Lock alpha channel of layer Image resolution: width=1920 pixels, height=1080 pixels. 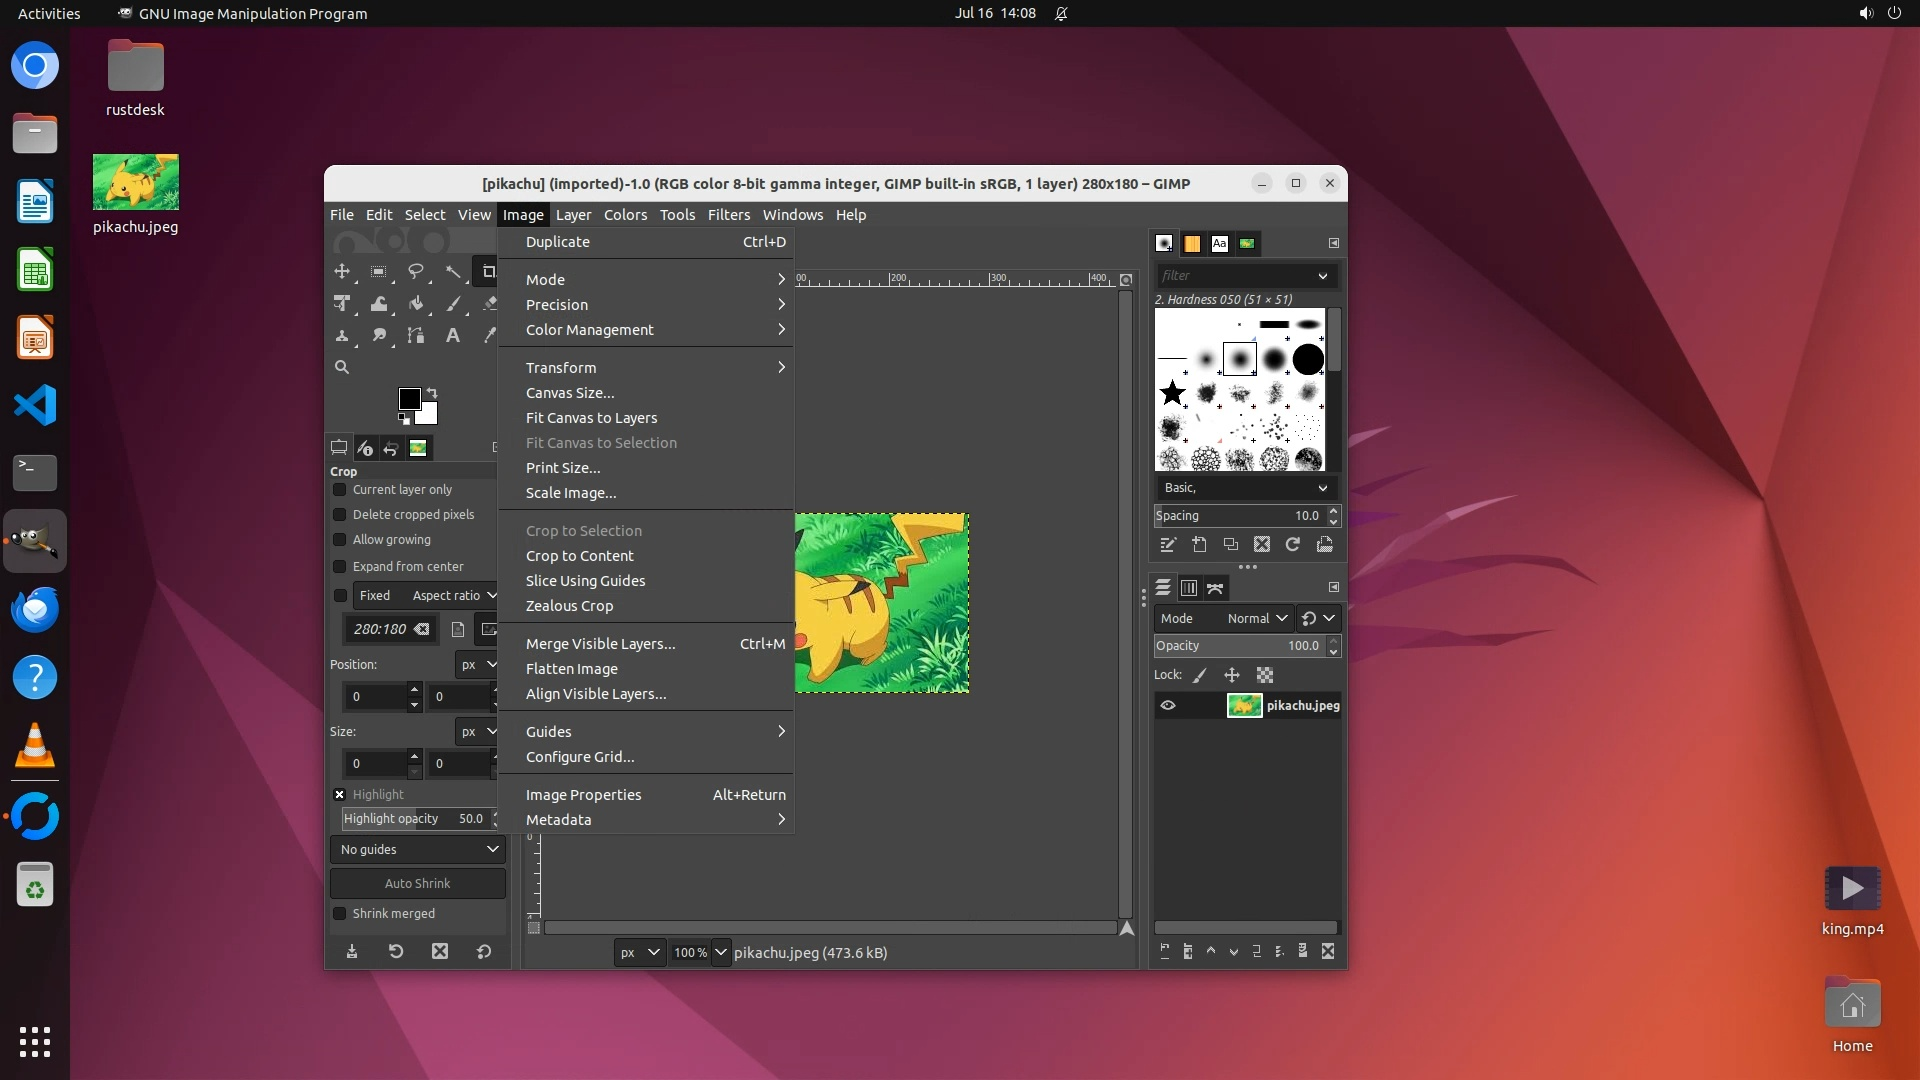(1265, 675)
